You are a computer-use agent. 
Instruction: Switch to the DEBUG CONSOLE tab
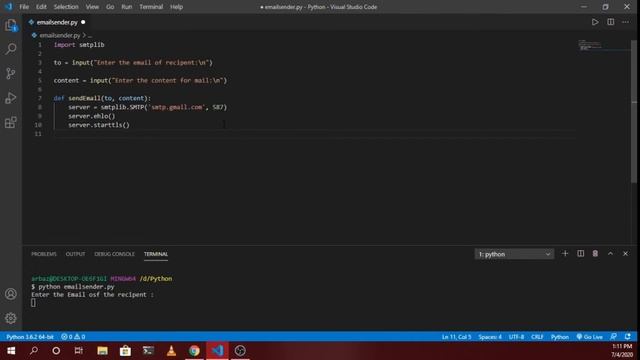point(114,254)
